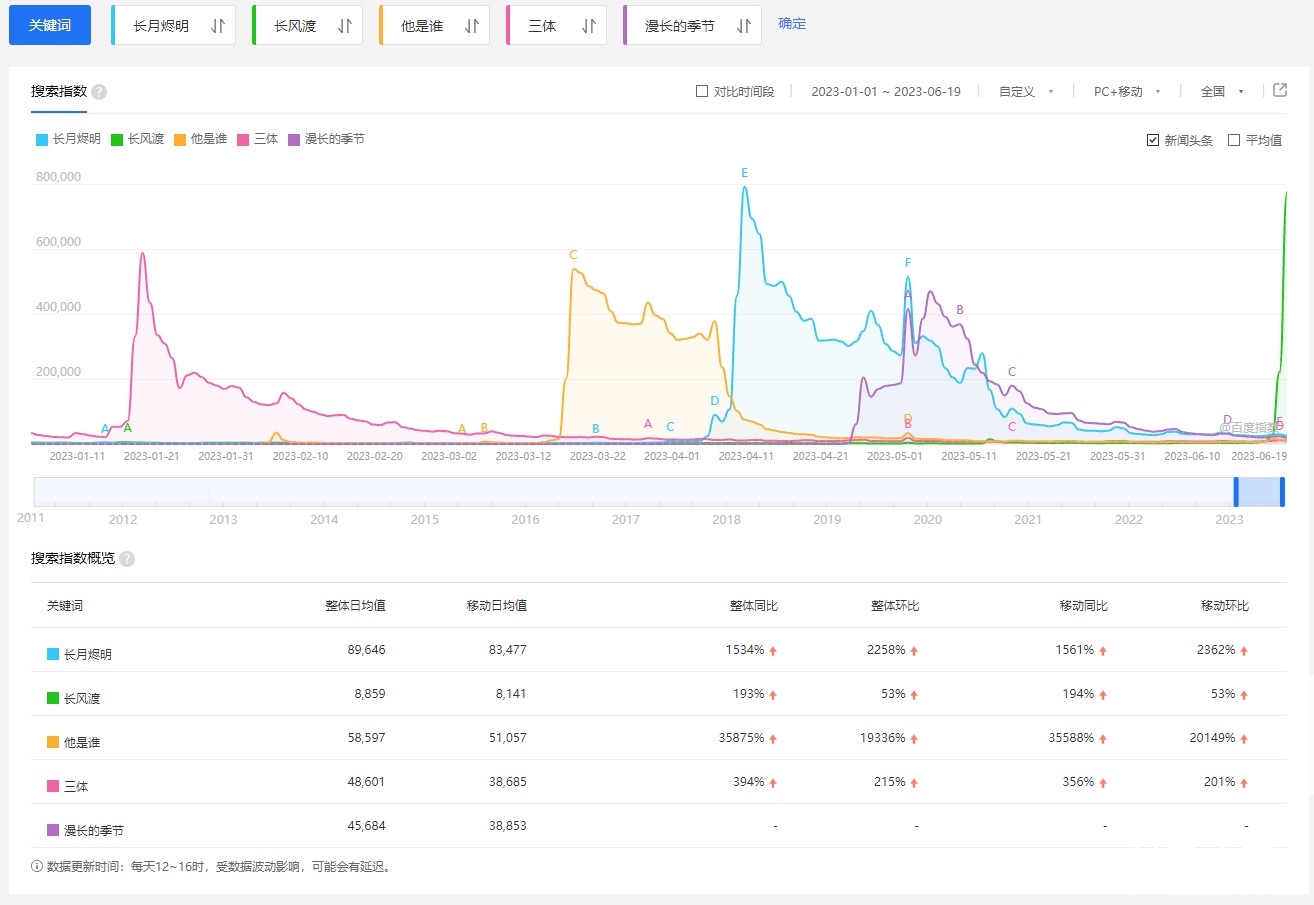Toggle 三体 legend series
Viewport: 1314px width, 905px height.
tap(258, 139)
